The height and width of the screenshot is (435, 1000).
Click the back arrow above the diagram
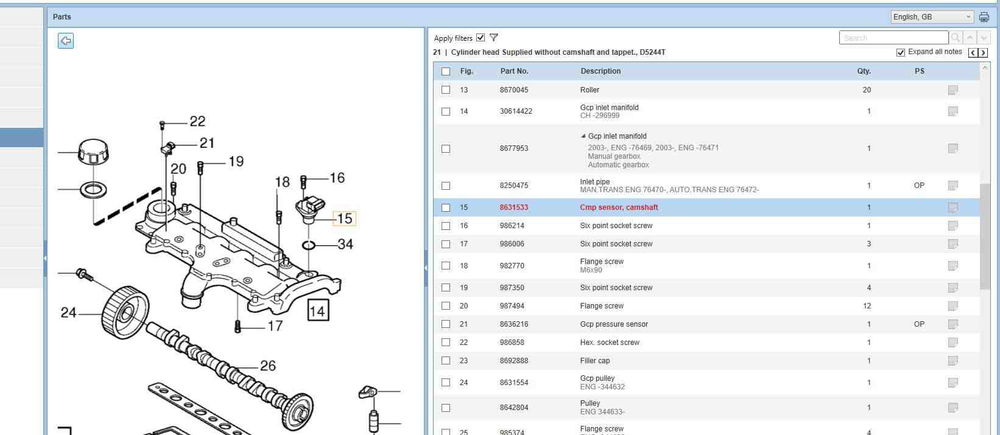click(x=66, y=41)
